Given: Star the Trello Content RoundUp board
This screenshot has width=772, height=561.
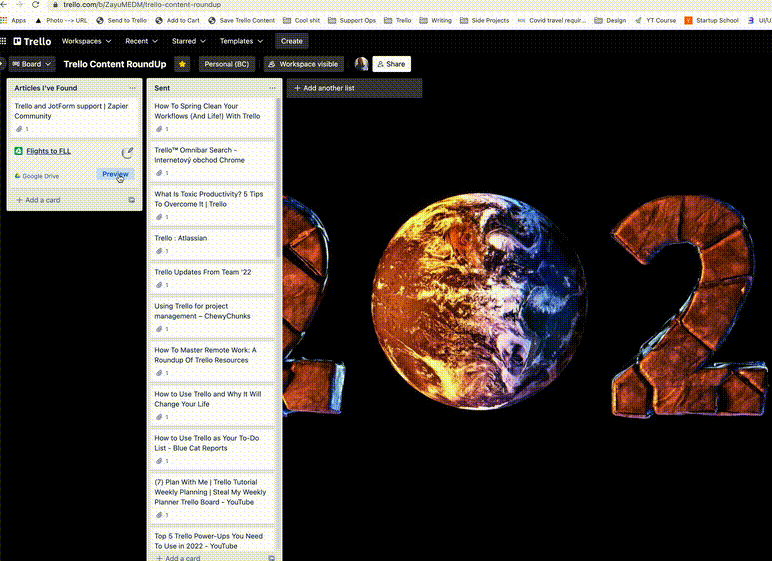Looking at the screenshot, I should click(182, 64).
